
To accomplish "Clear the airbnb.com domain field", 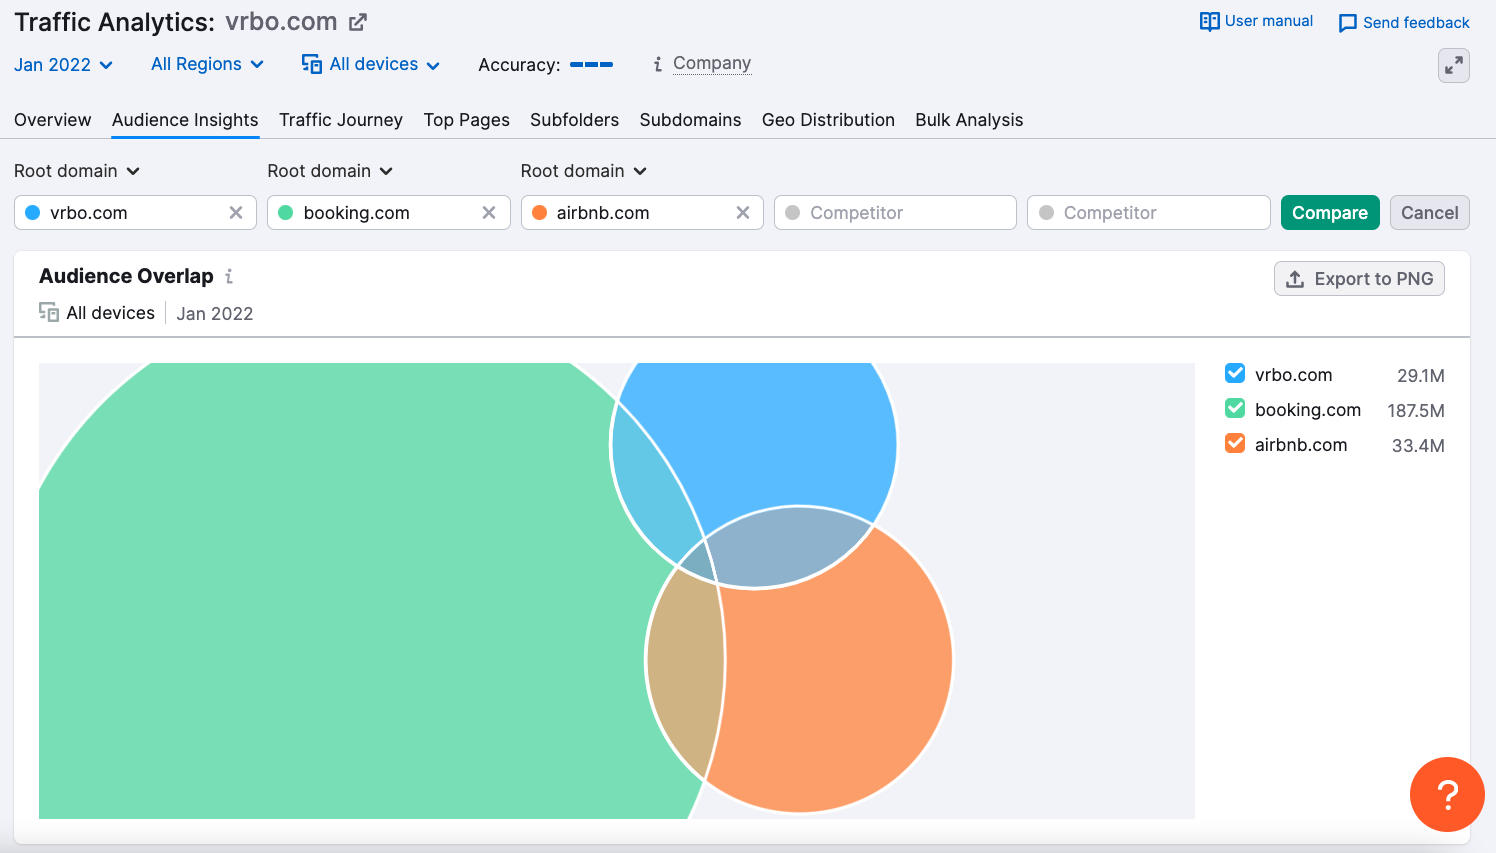I will pos(743,213).
